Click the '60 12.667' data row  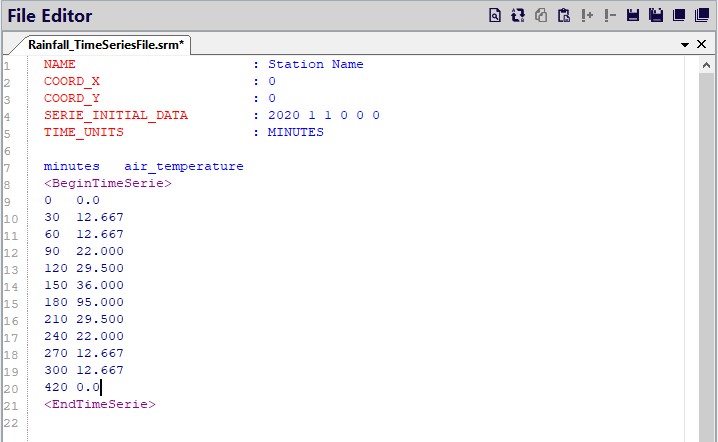pos(84,234)
